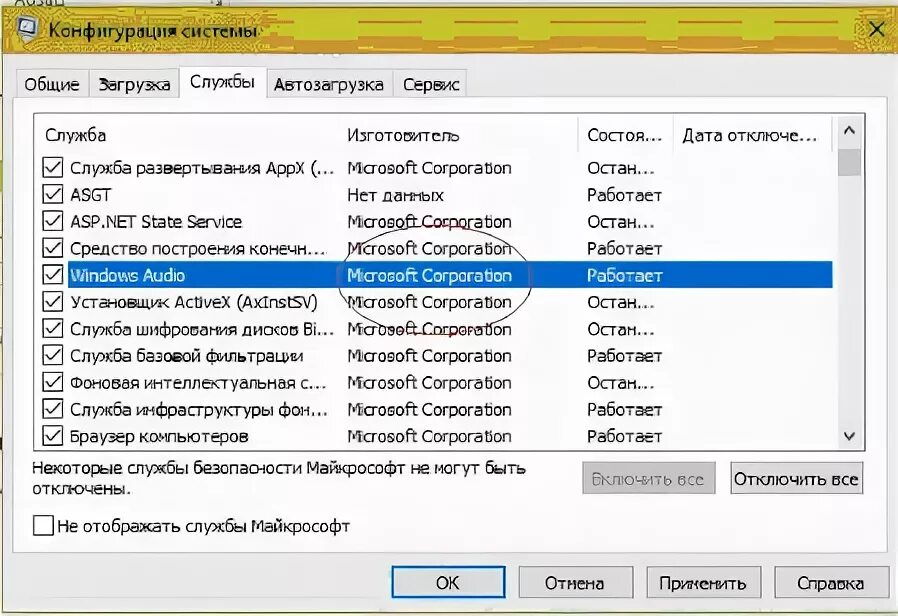Select the ASGT service name

click(x=90, y=195)
